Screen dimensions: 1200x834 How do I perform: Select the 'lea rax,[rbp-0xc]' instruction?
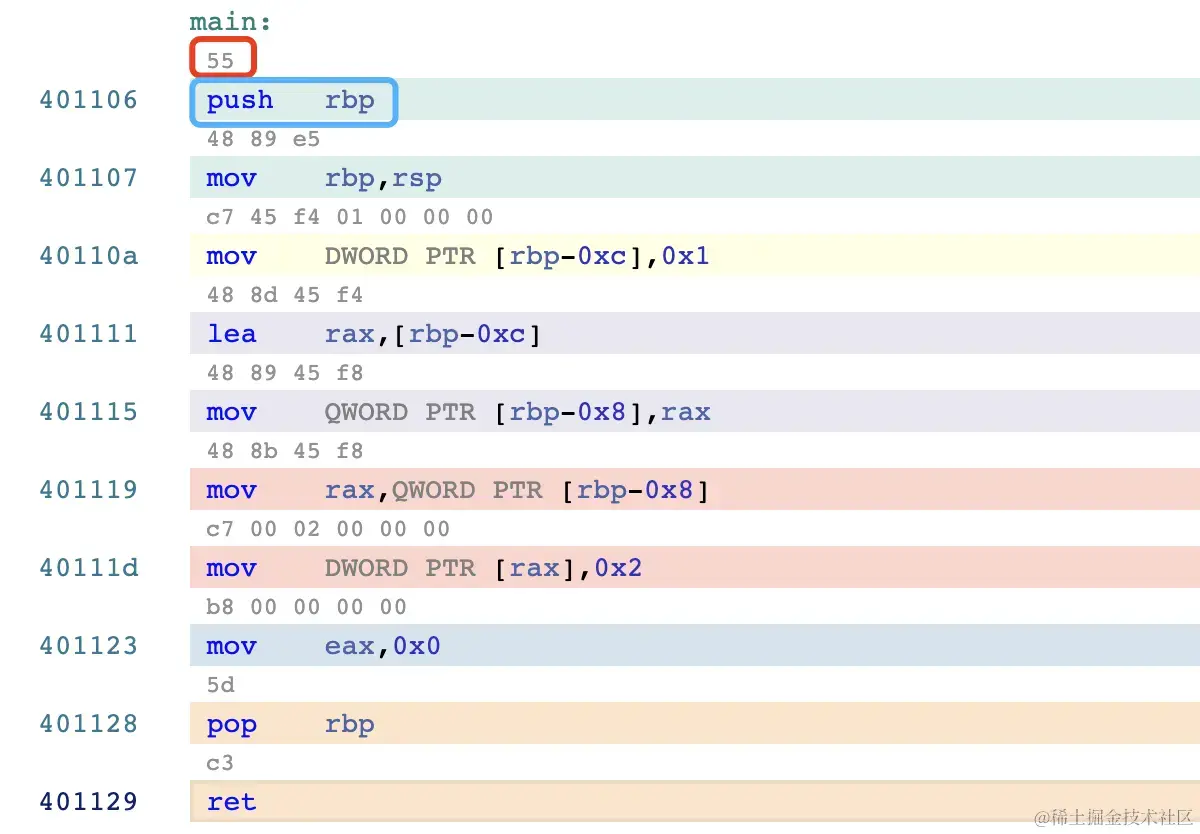pos(374,334)
